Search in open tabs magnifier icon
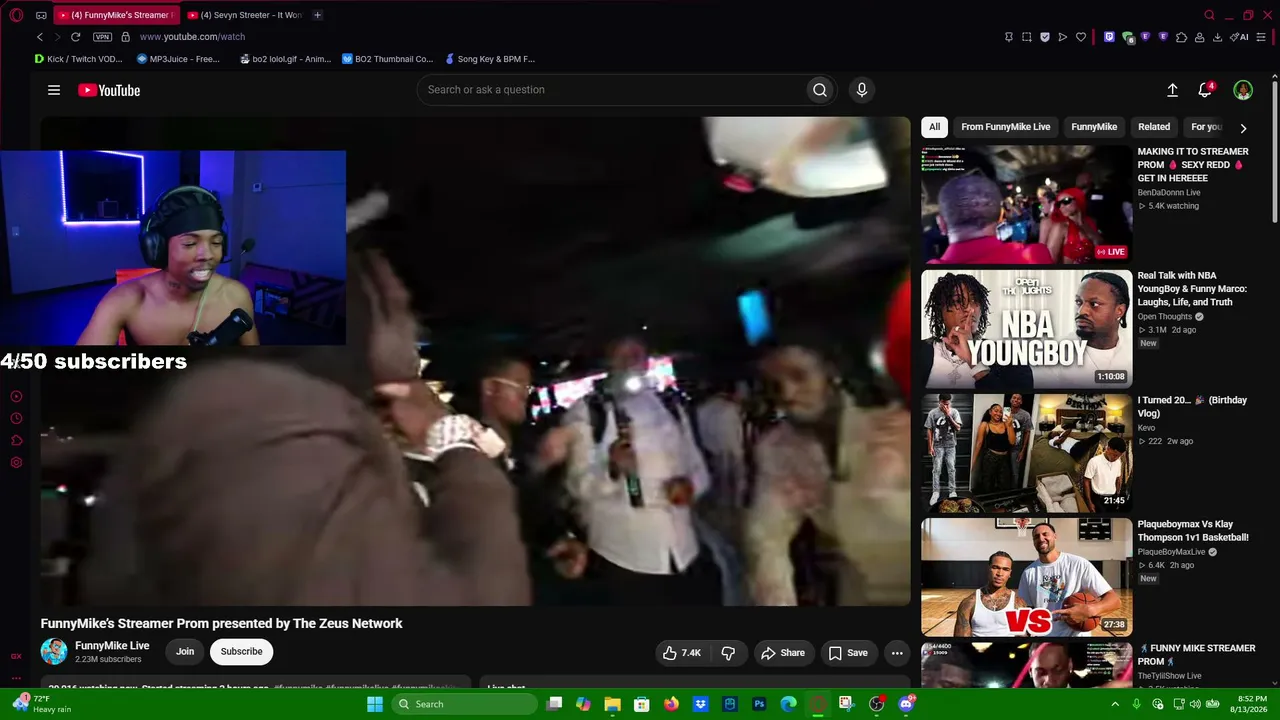Screen dimensions: 1280x720 coord(1209,15)
